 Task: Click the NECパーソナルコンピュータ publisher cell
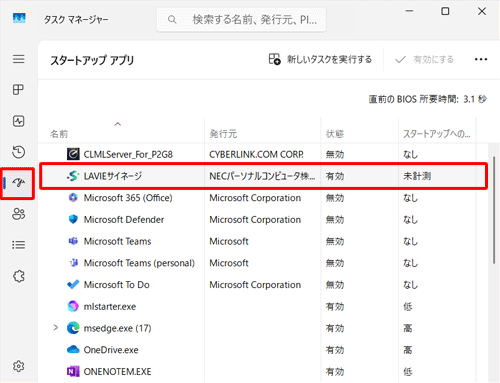262,176
